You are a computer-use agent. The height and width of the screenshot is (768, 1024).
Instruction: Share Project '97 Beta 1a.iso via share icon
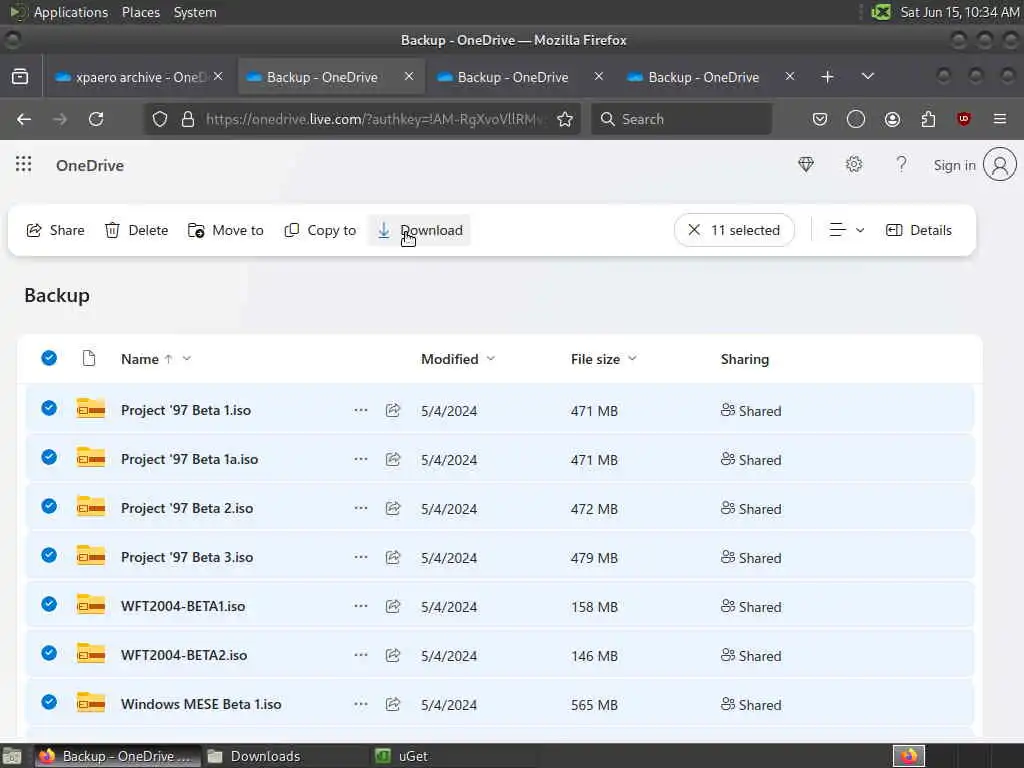(x=392, y=459)
